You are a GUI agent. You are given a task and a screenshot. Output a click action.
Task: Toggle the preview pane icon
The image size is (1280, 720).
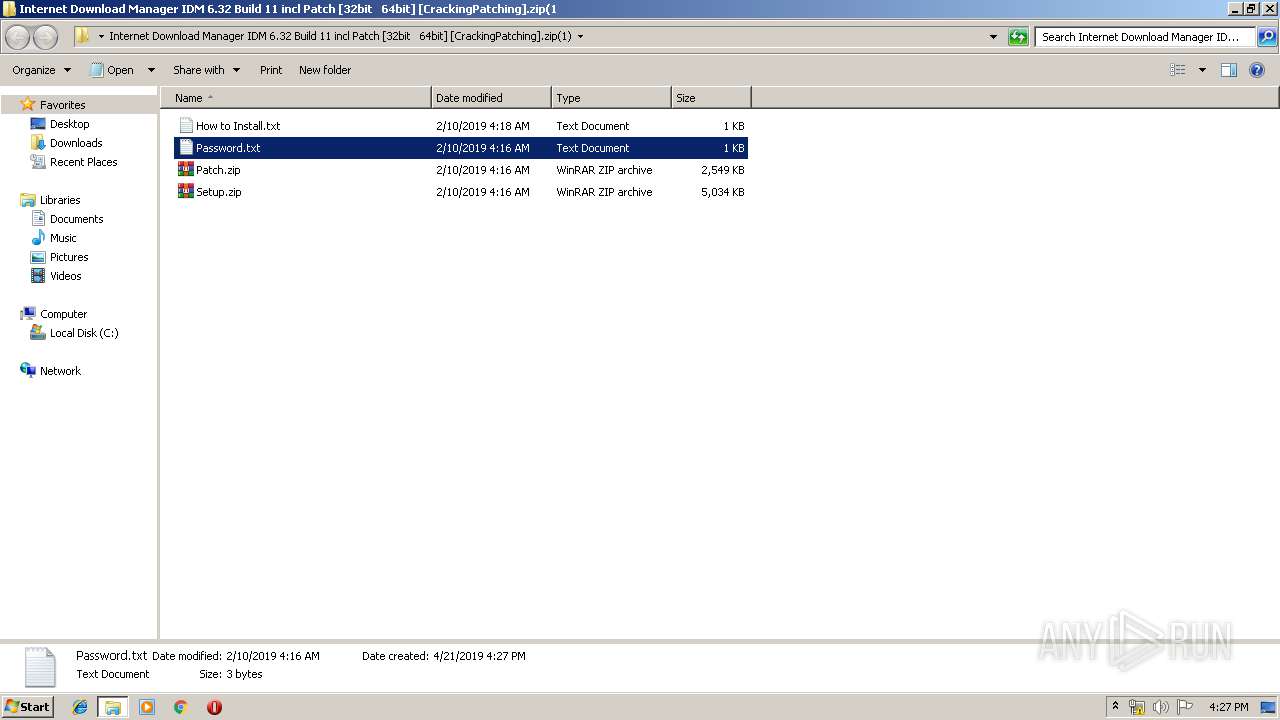1229,70
